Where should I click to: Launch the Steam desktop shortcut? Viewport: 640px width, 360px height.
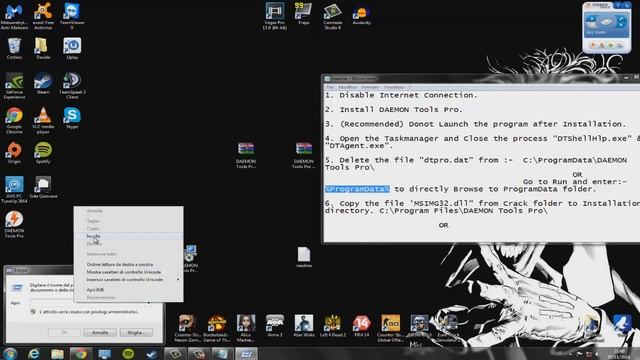click(43, 84)
